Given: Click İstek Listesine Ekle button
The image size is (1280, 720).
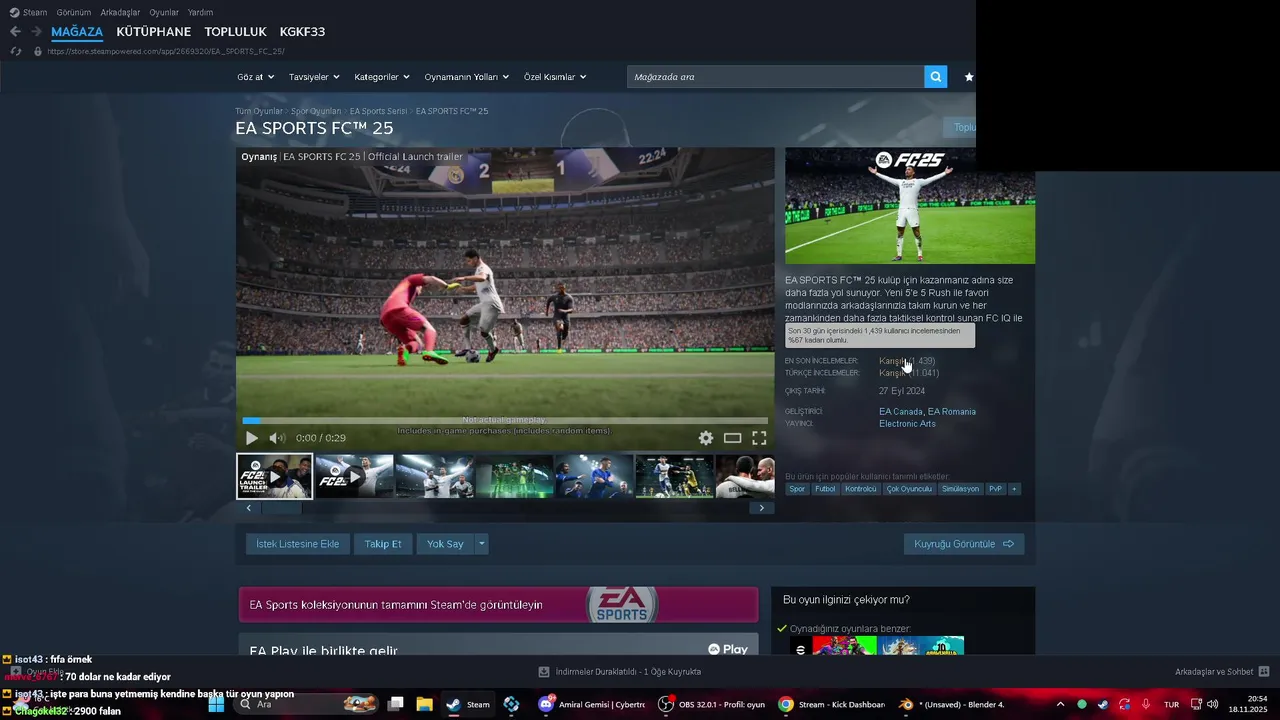Looking at the screenshot, I should click(x=298, y=544).
